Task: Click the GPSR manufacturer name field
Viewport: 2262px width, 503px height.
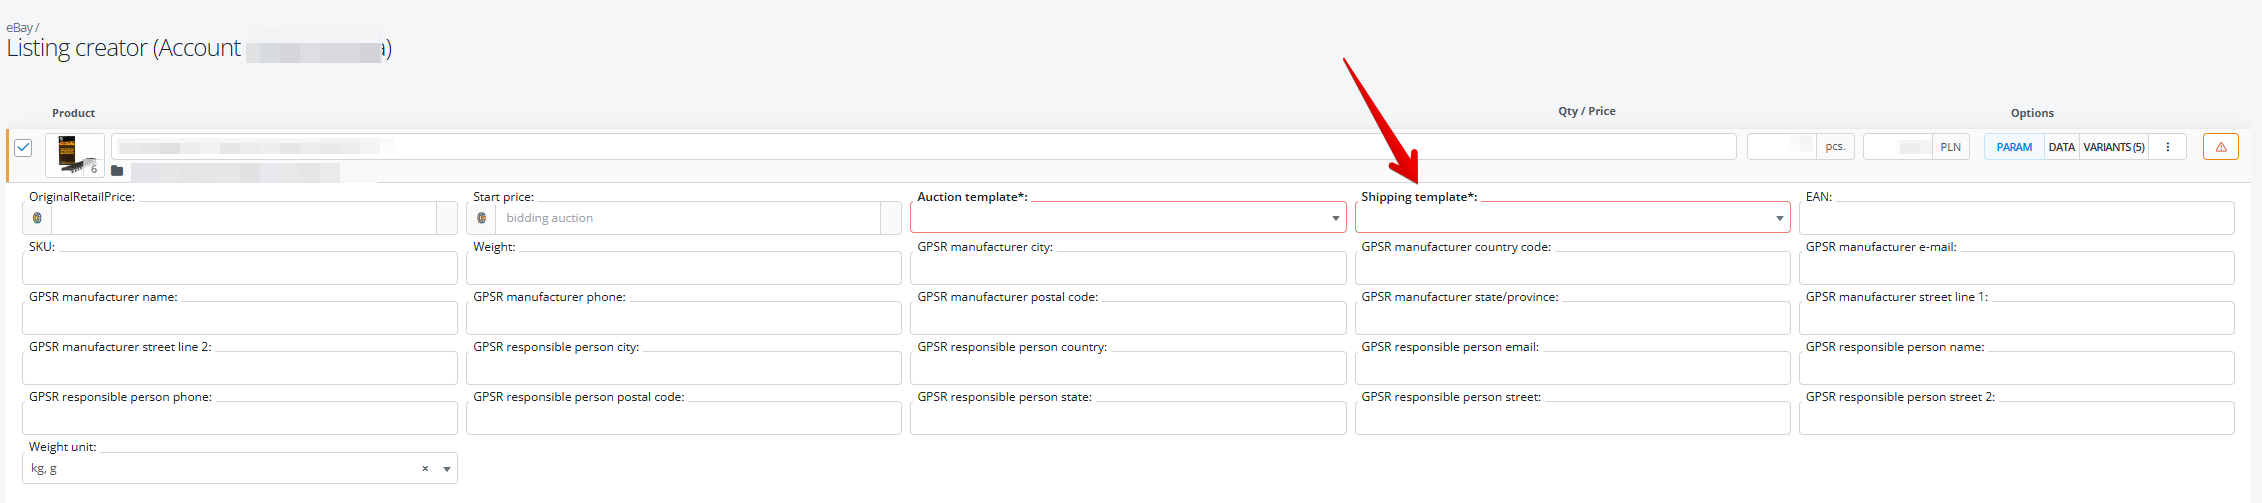Action: [x=239, y=318]
